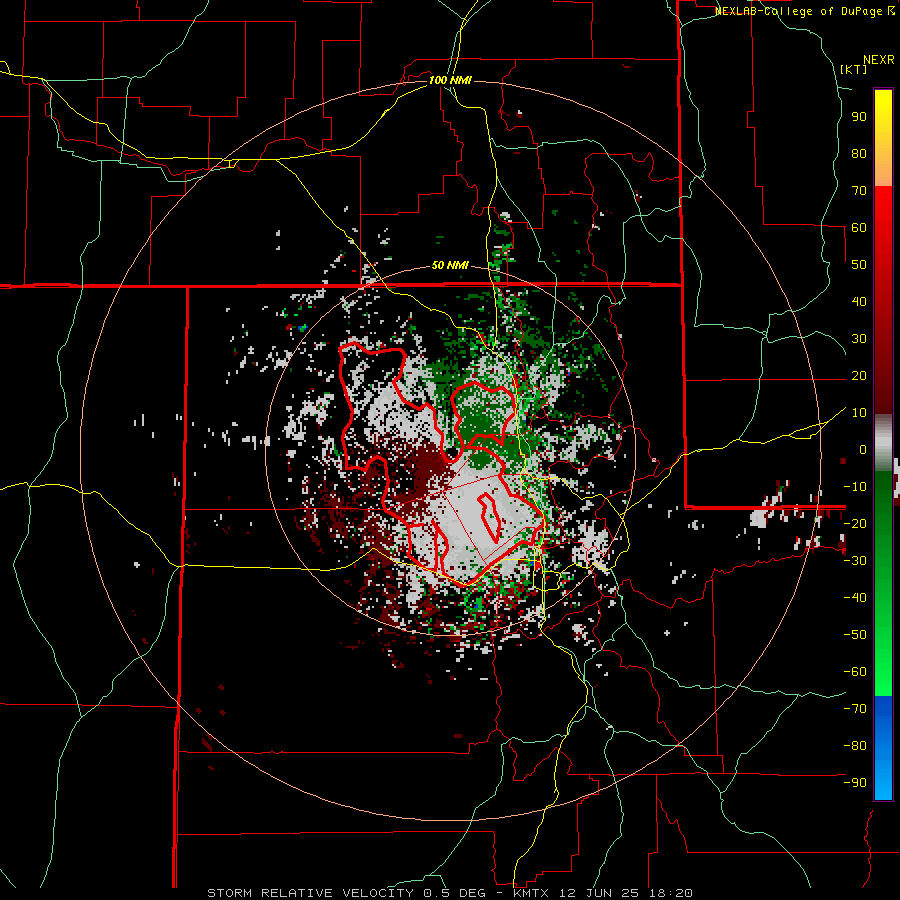The height and width of the screenshot is (900, 900).
Task: Pick the orange segment of the color bar
Action: [883, 169]
